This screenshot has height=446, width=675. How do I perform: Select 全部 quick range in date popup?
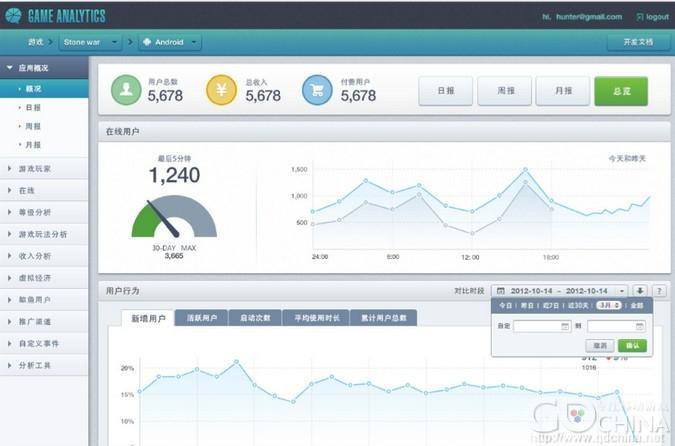[x=637, y=305]
